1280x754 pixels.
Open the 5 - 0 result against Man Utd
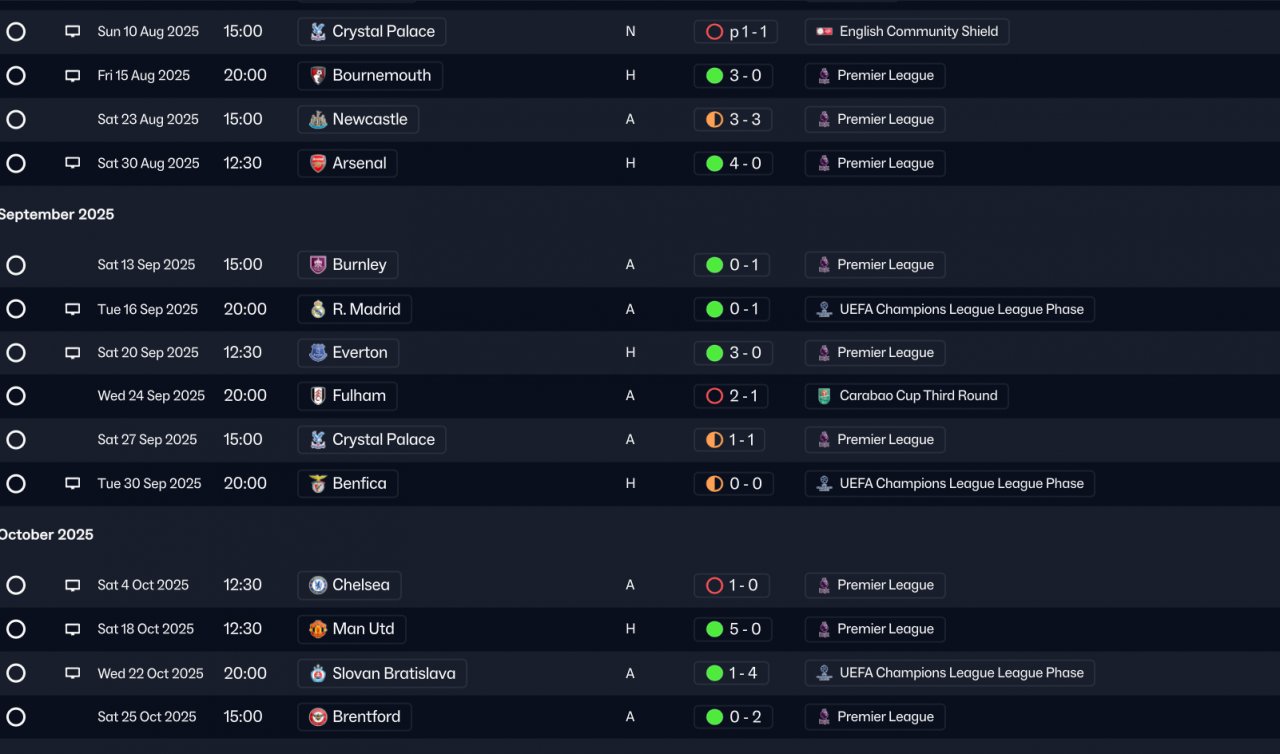(x=733, y=629)
